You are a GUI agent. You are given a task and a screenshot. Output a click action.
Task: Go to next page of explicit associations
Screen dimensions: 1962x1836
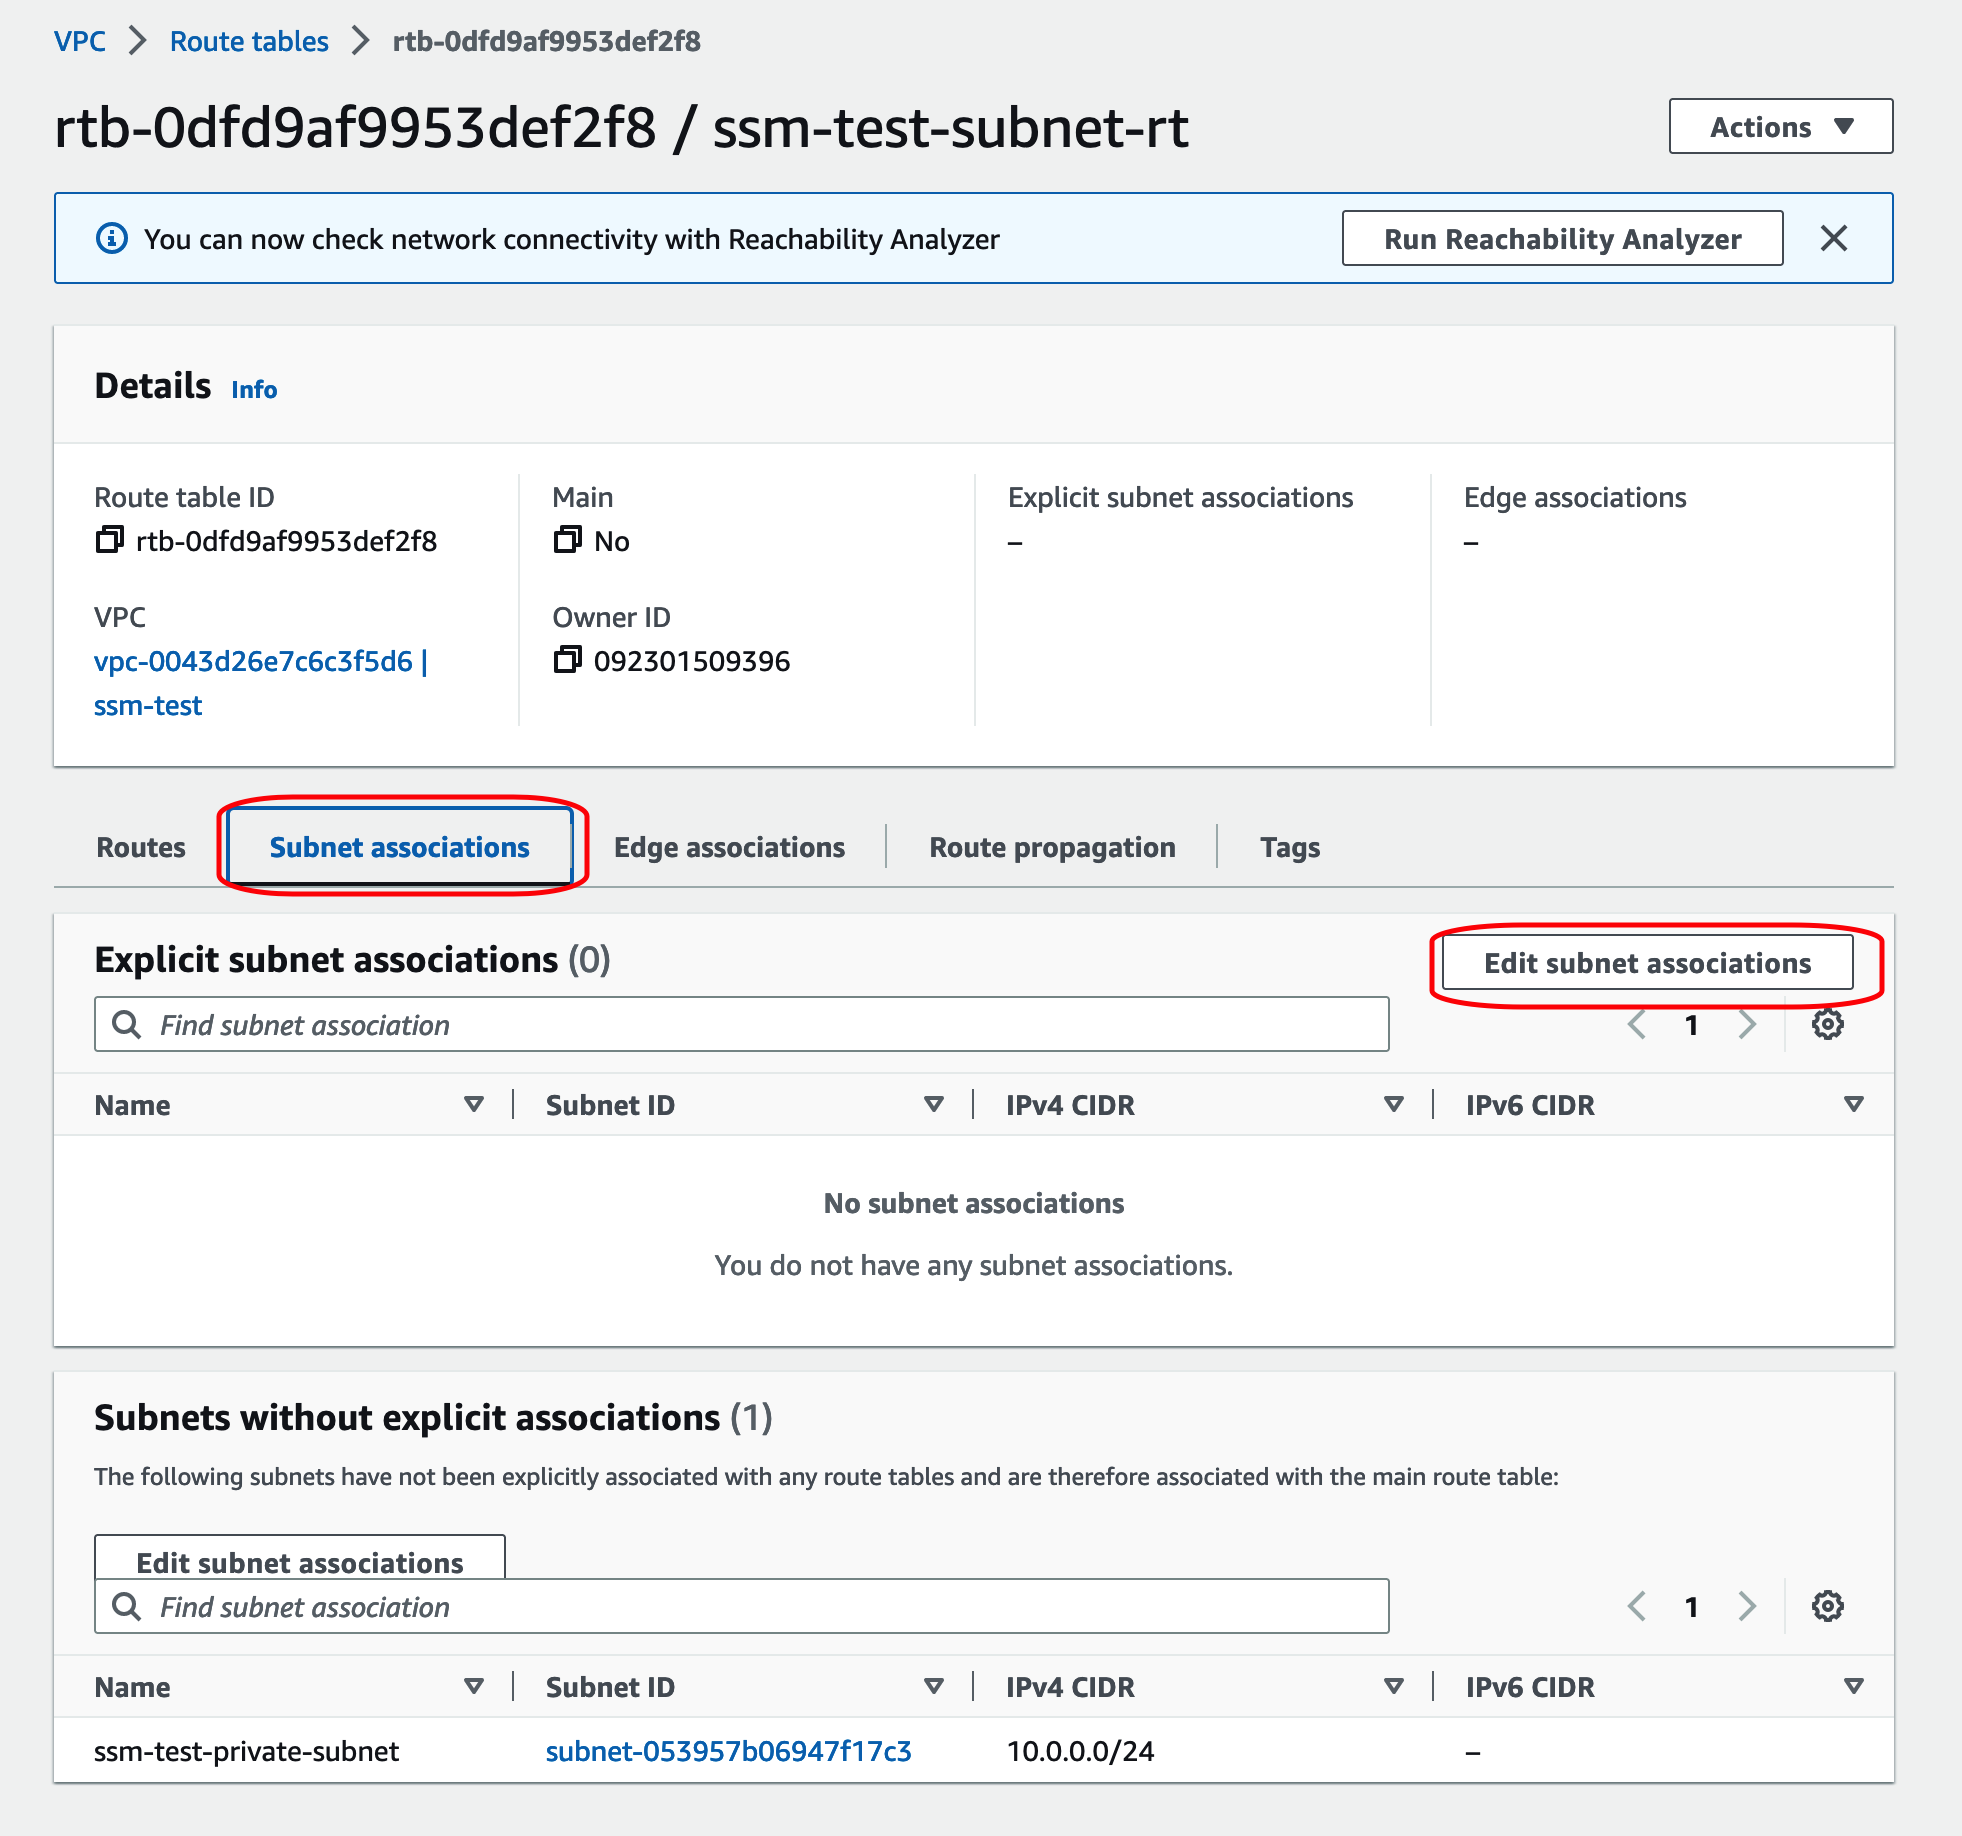point(1746,1024)
